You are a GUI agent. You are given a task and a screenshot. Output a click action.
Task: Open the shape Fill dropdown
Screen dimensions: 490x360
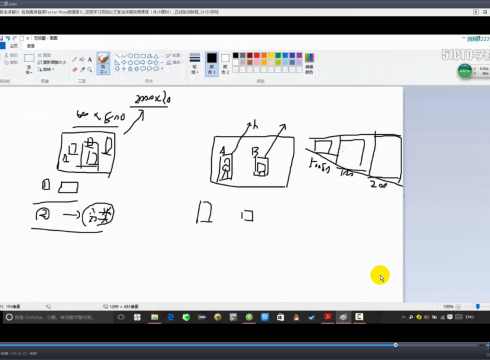tap(174, 62)
